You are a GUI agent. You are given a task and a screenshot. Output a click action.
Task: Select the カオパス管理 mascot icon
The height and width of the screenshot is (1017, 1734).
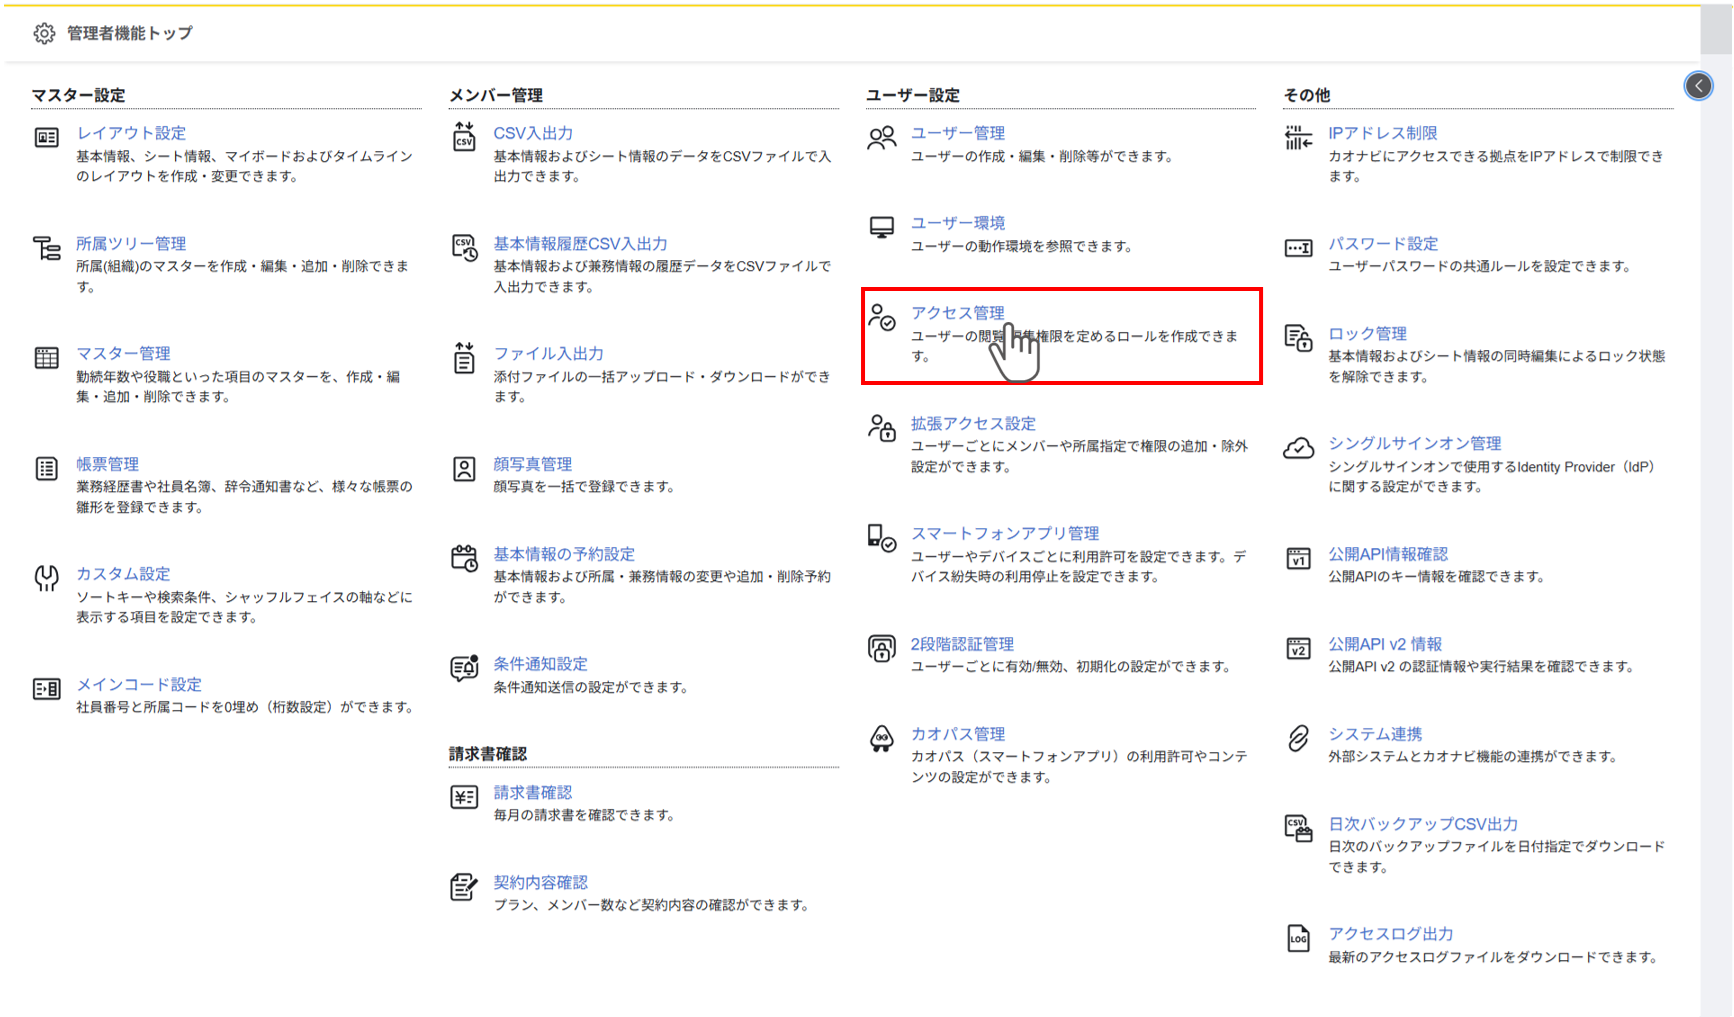[881, 737]
